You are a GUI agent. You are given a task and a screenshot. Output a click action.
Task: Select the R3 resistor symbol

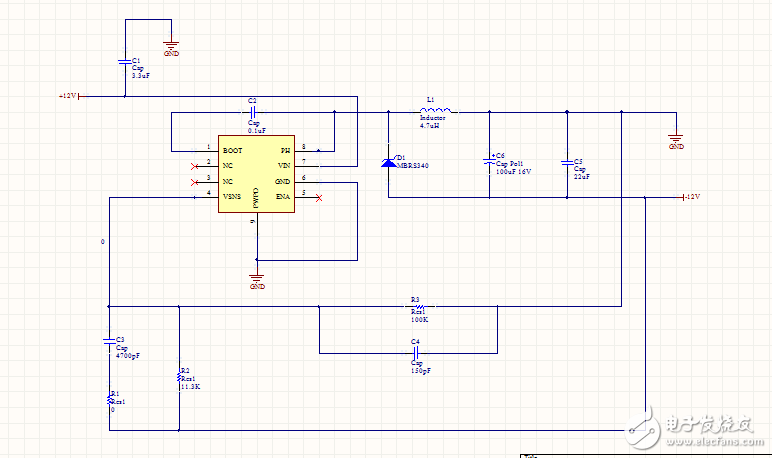tap(418, 306)
